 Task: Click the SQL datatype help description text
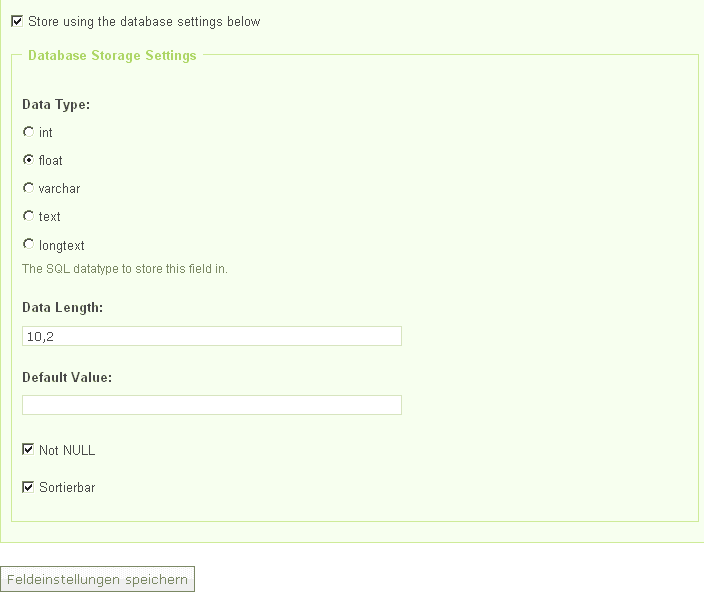[124, 269]
